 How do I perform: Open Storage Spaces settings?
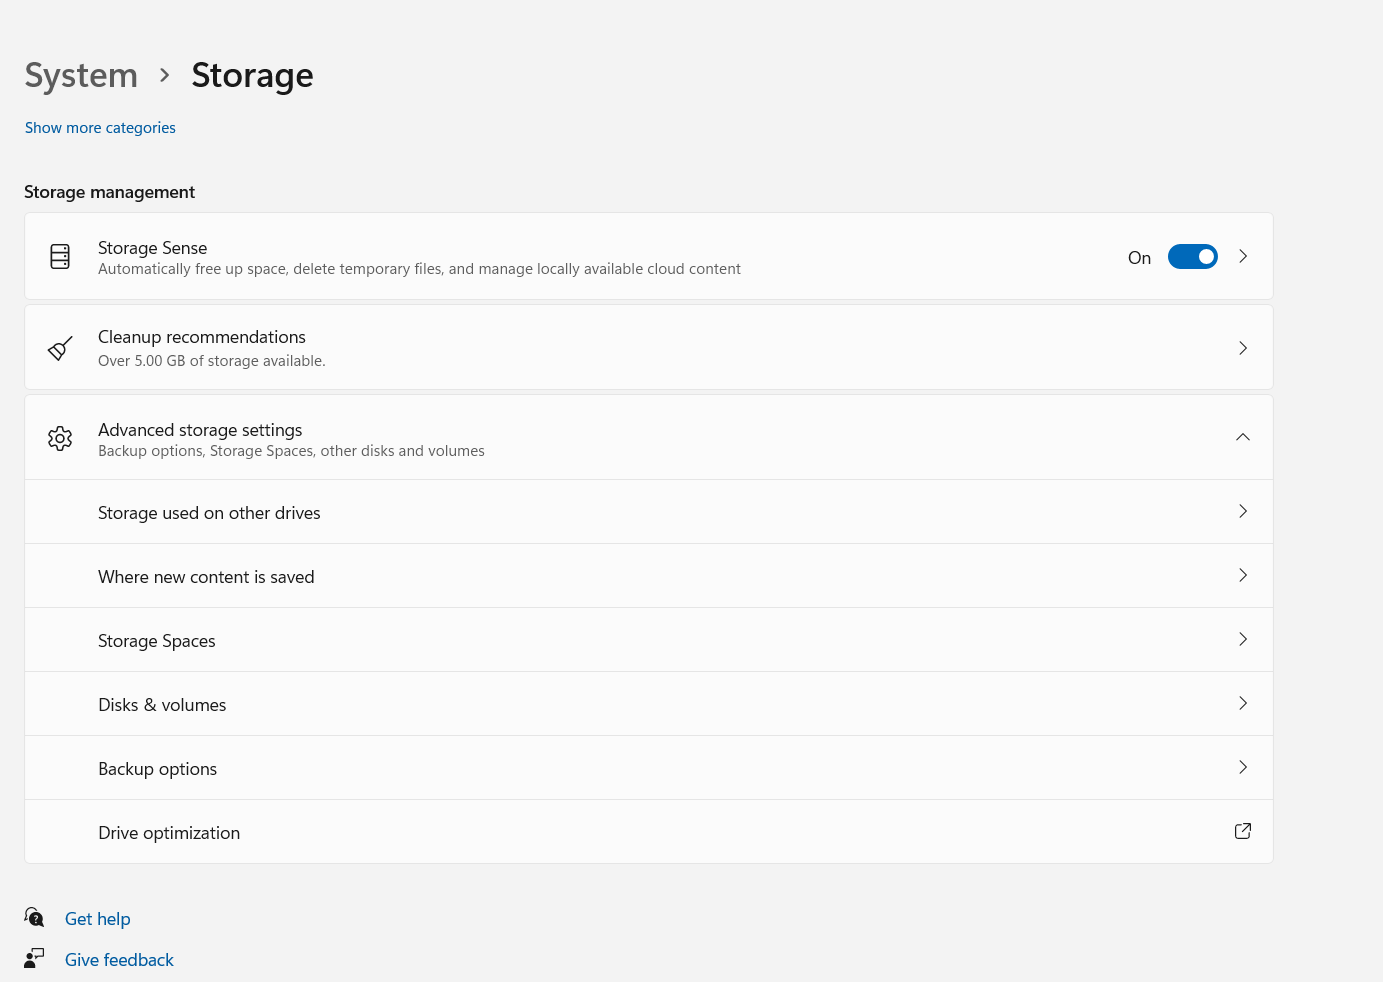pyautogui.click(x=157, y=641)
